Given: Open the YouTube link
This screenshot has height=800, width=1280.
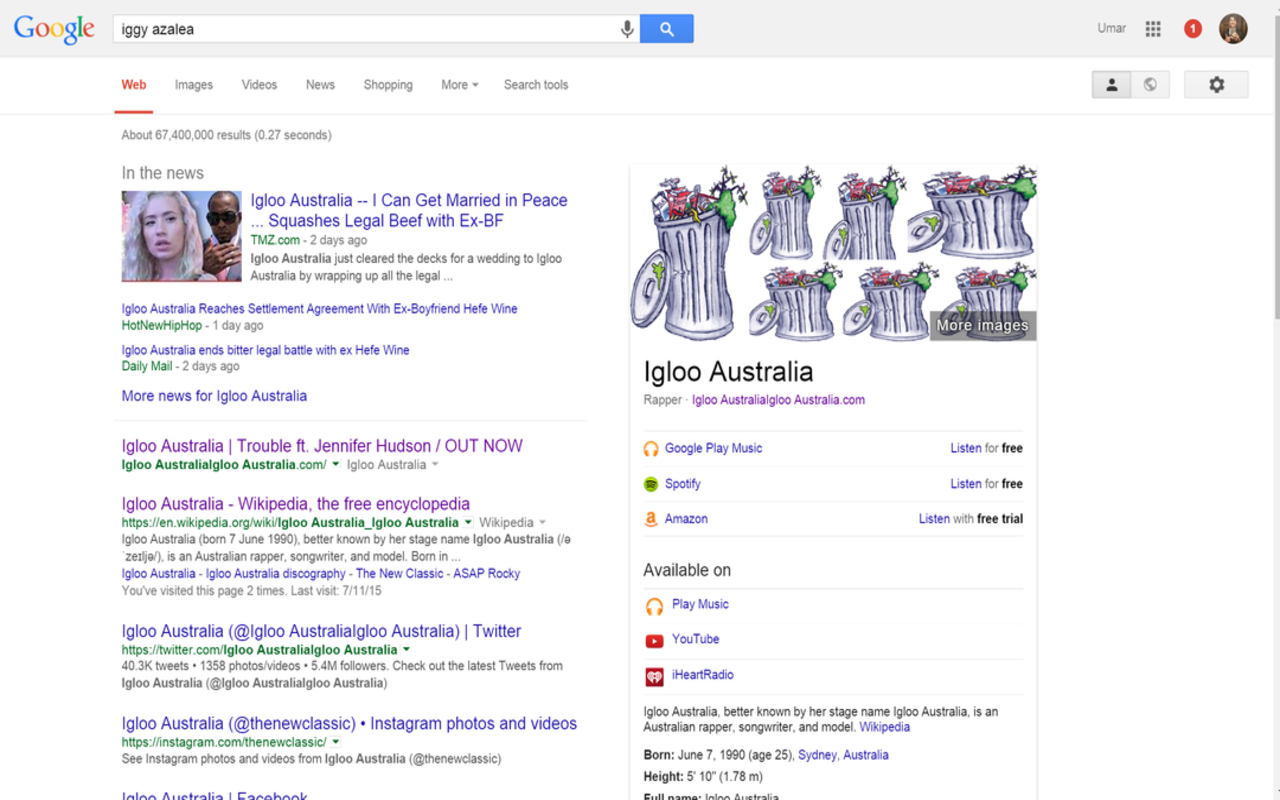Looking at the screenshot, I should (x=696, y=639).
